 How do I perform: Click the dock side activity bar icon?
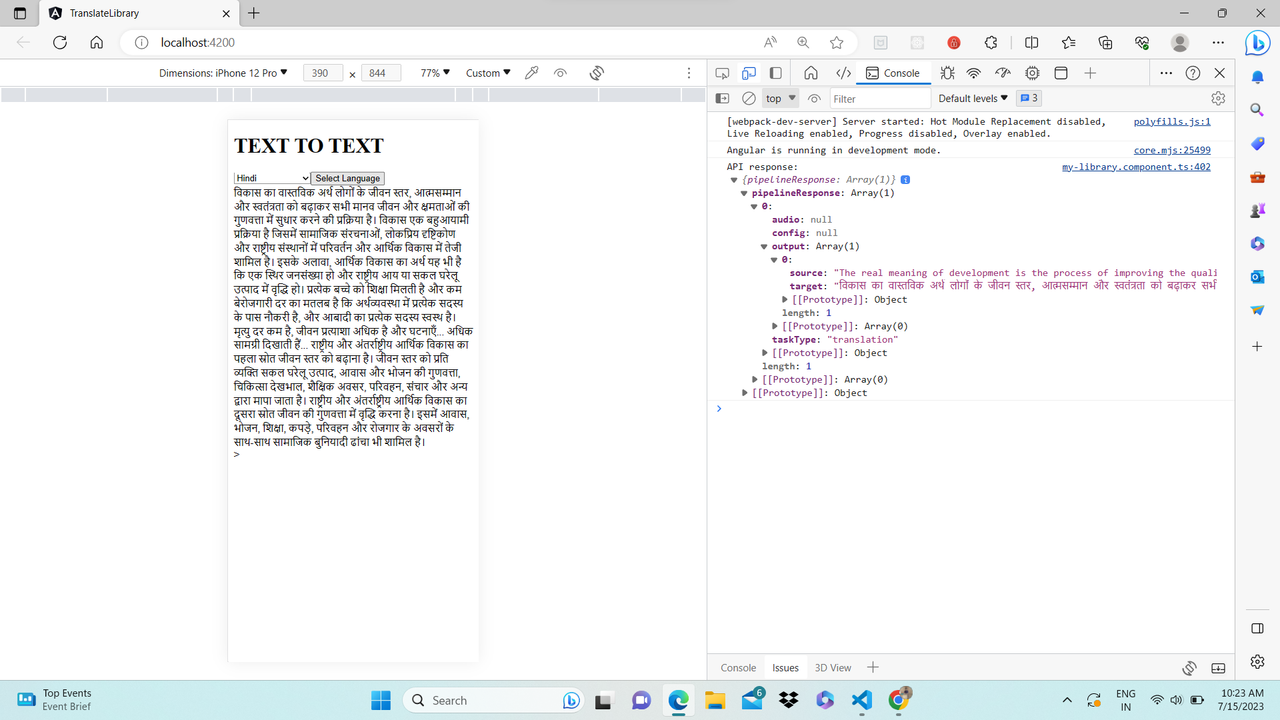click(x=775, y=73)
